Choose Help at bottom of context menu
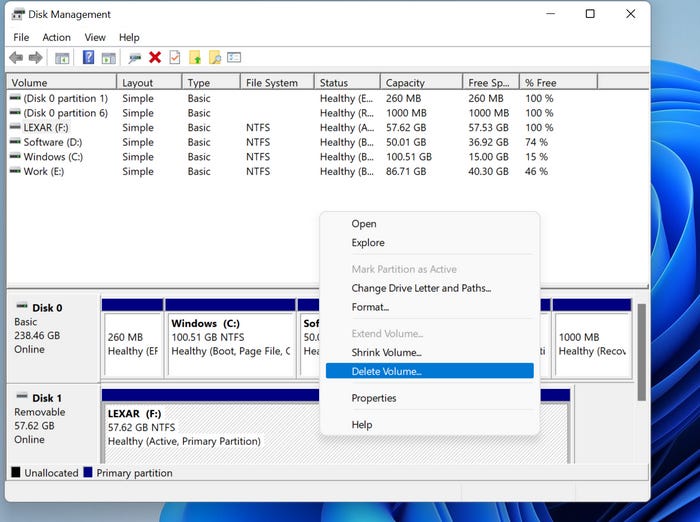This screenshot has height=522, width=700. (x=429, y=425)
